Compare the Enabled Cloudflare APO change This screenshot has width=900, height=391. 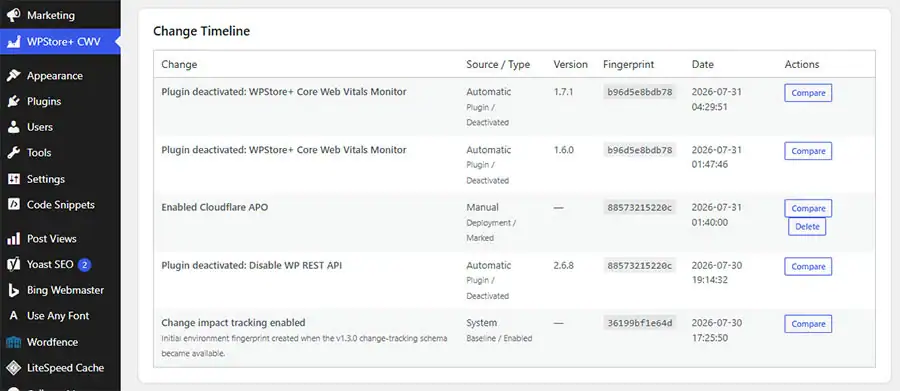808,208
